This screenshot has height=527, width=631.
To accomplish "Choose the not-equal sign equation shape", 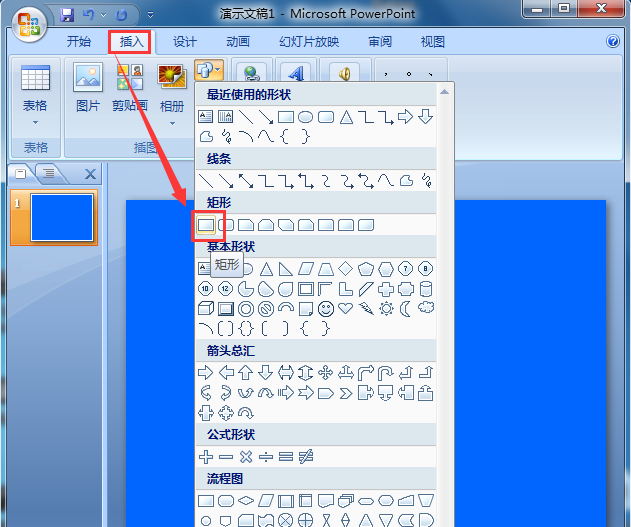I will [x=306, y=457].
